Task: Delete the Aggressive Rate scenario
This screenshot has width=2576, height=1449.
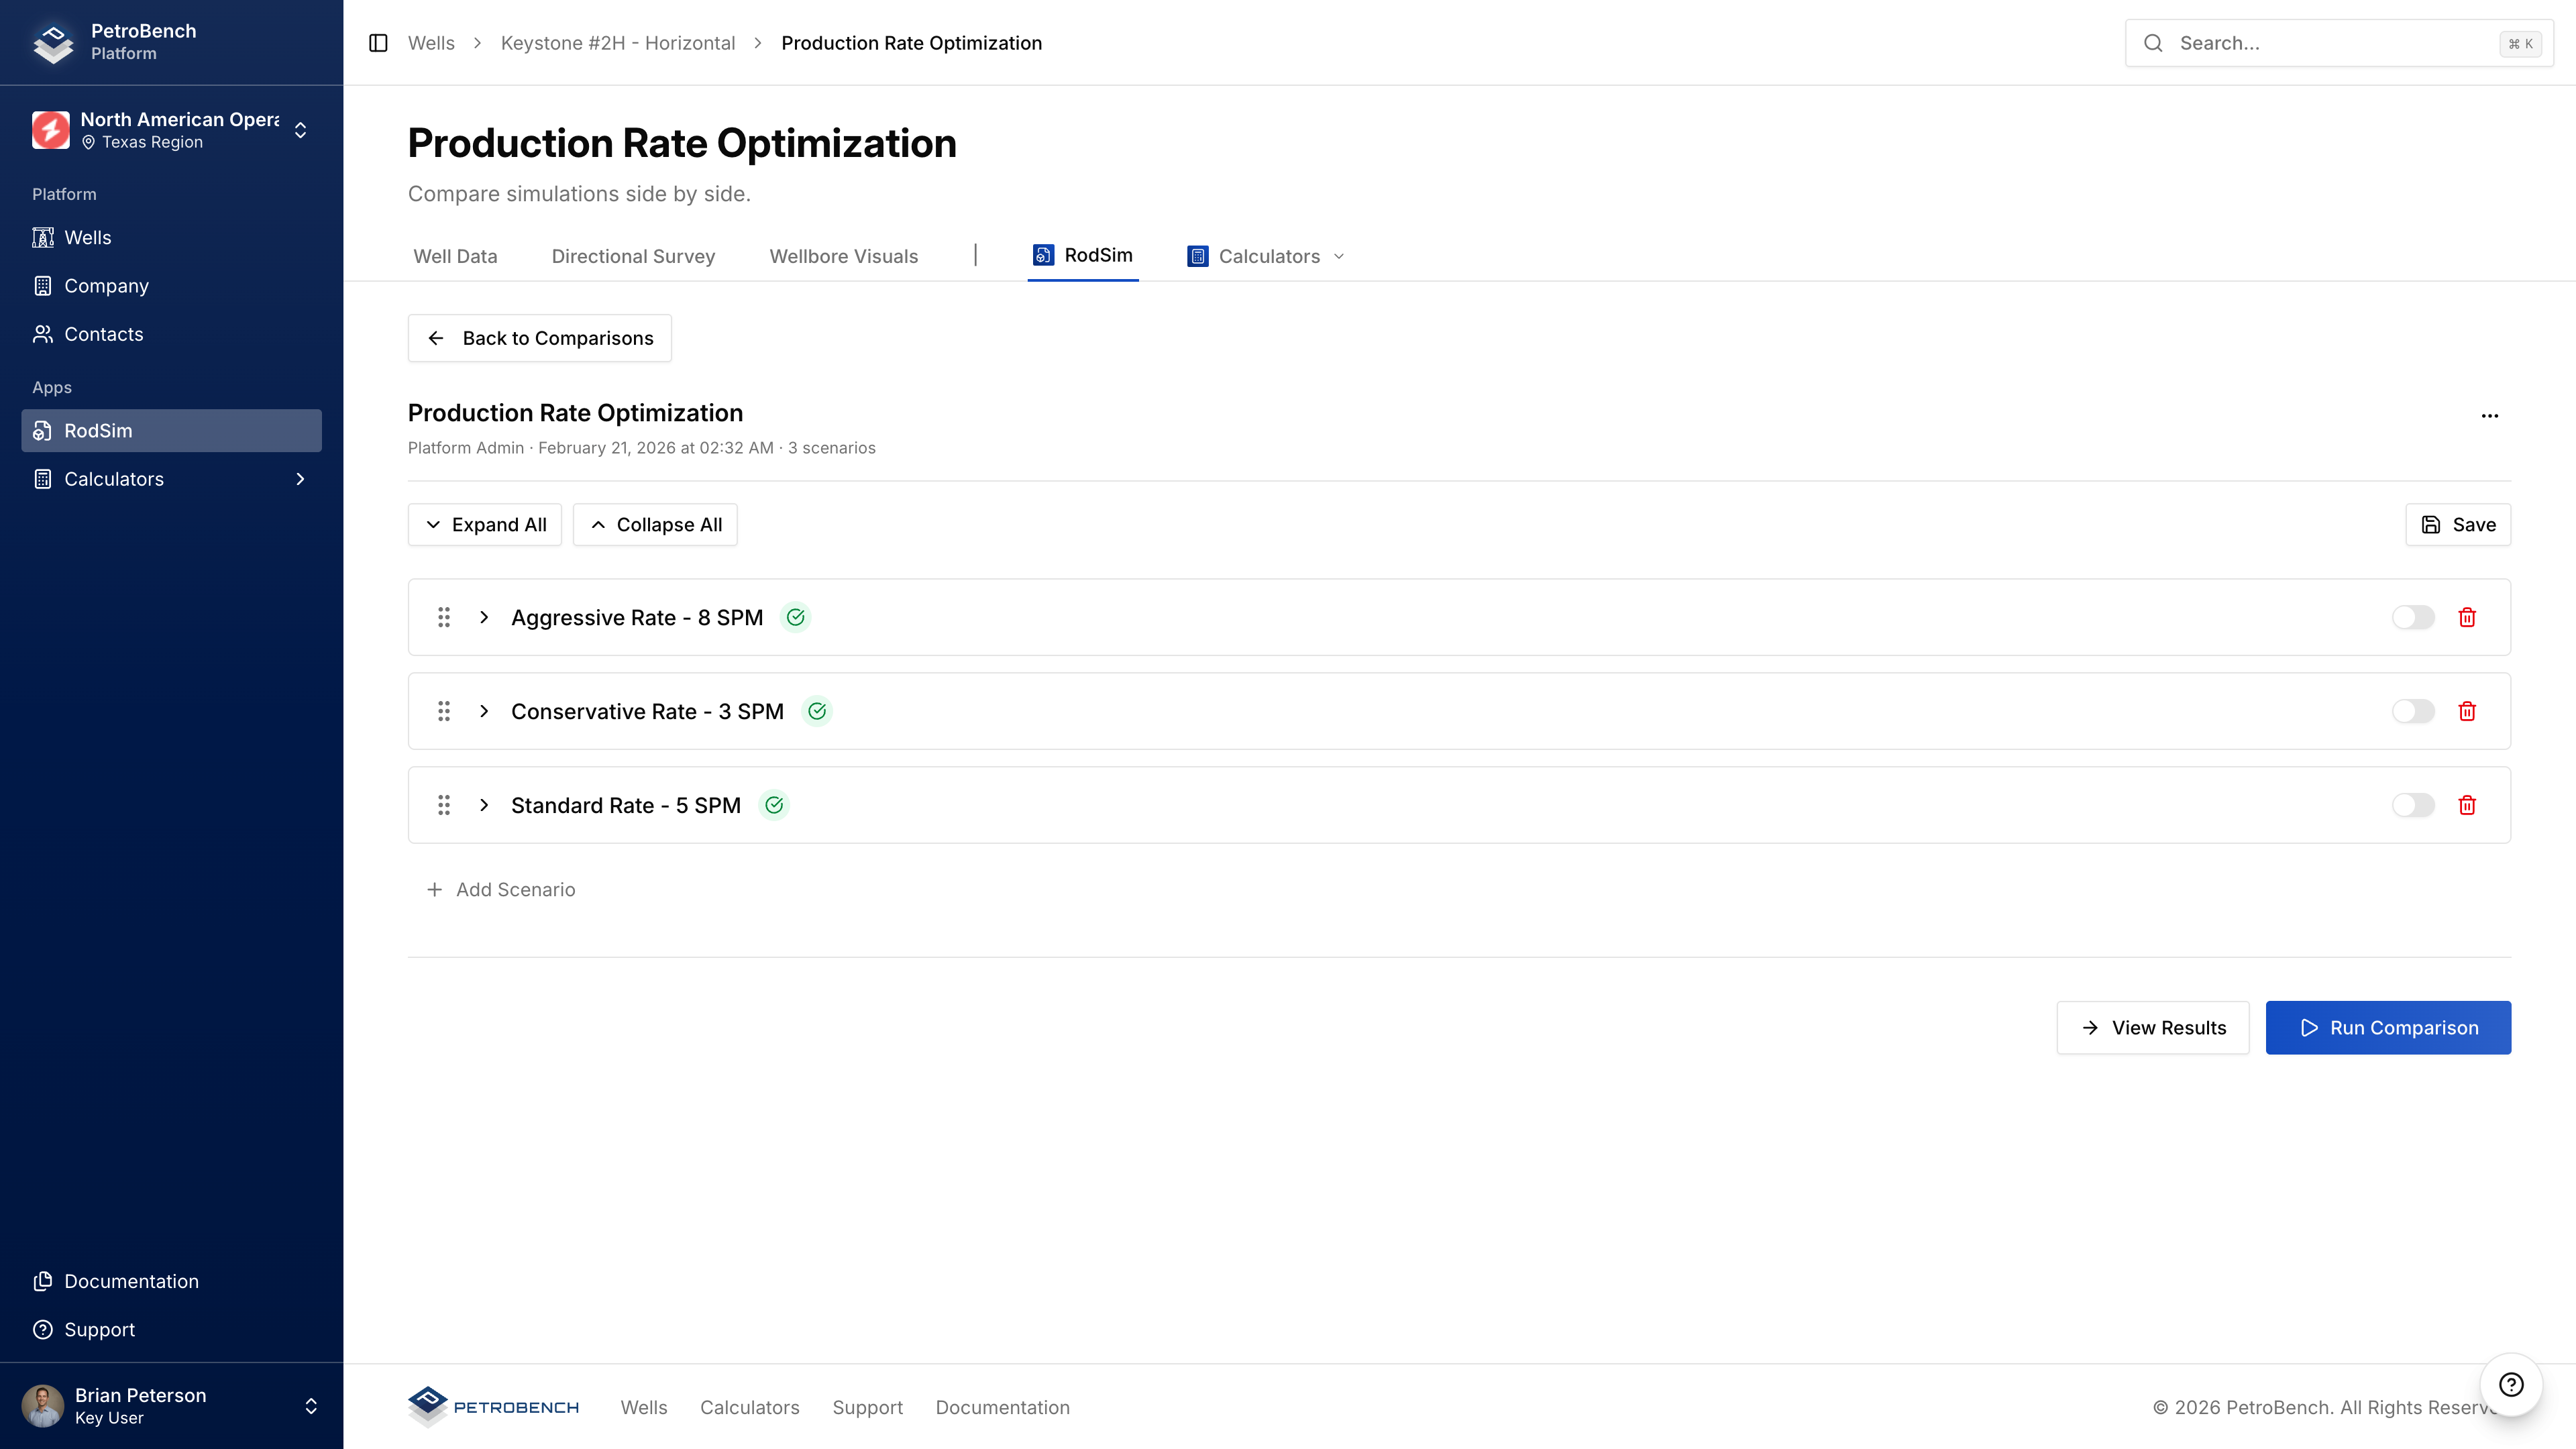Action: tap(2467, 617)
